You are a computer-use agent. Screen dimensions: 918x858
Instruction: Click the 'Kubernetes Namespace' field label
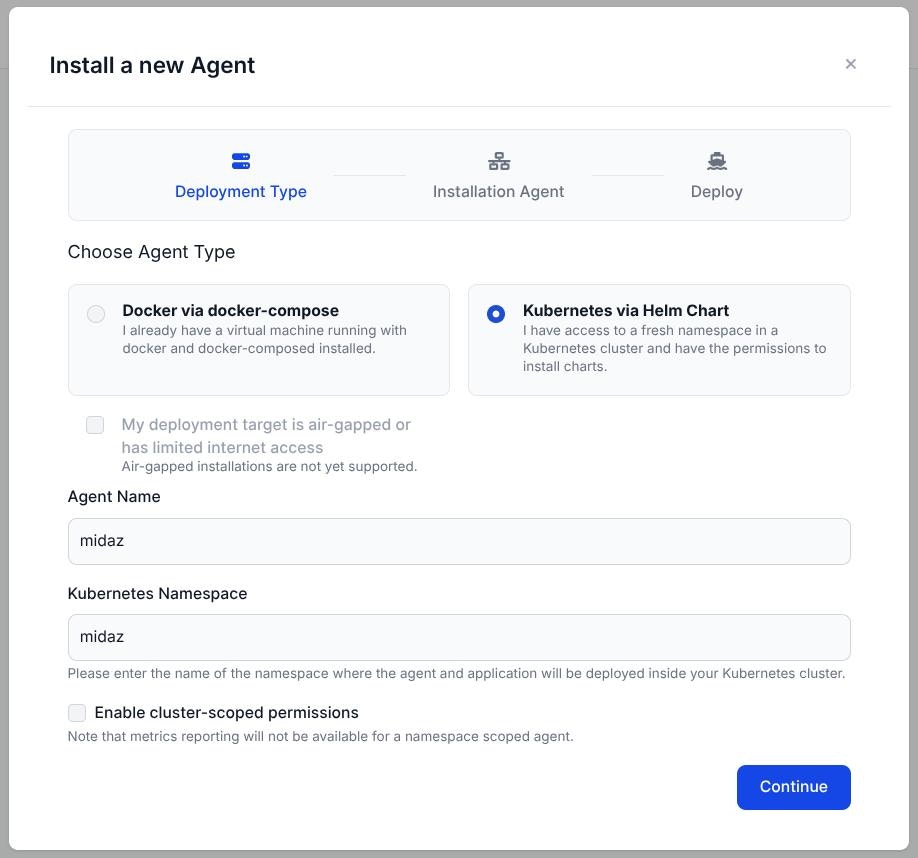pos(157,593)
